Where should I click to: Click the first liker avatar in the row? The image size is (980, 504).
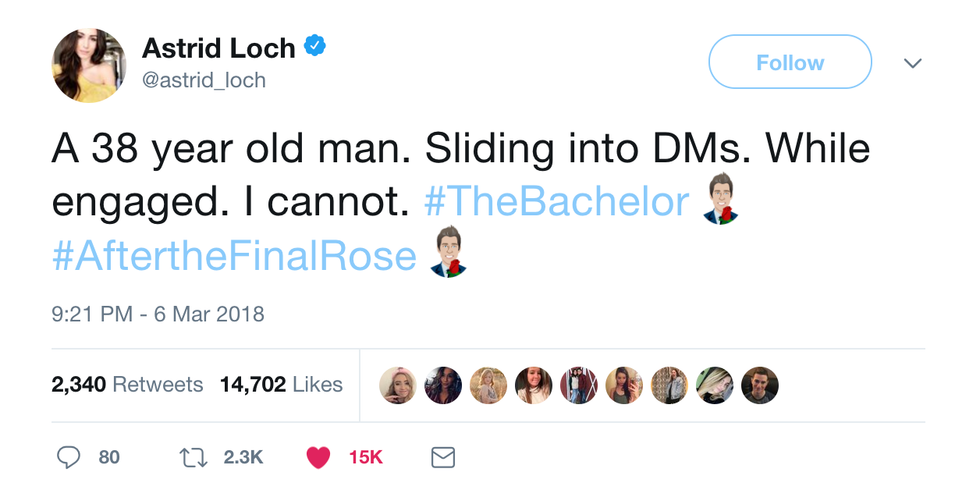tap(397, 385)
